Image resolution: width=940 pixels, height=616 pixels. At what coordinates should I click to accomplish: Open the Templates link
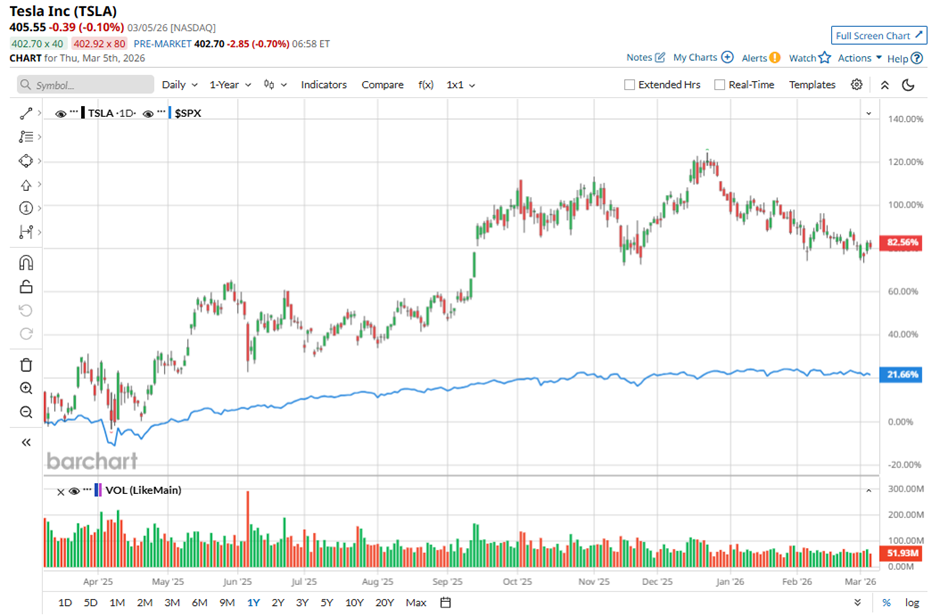812,85
